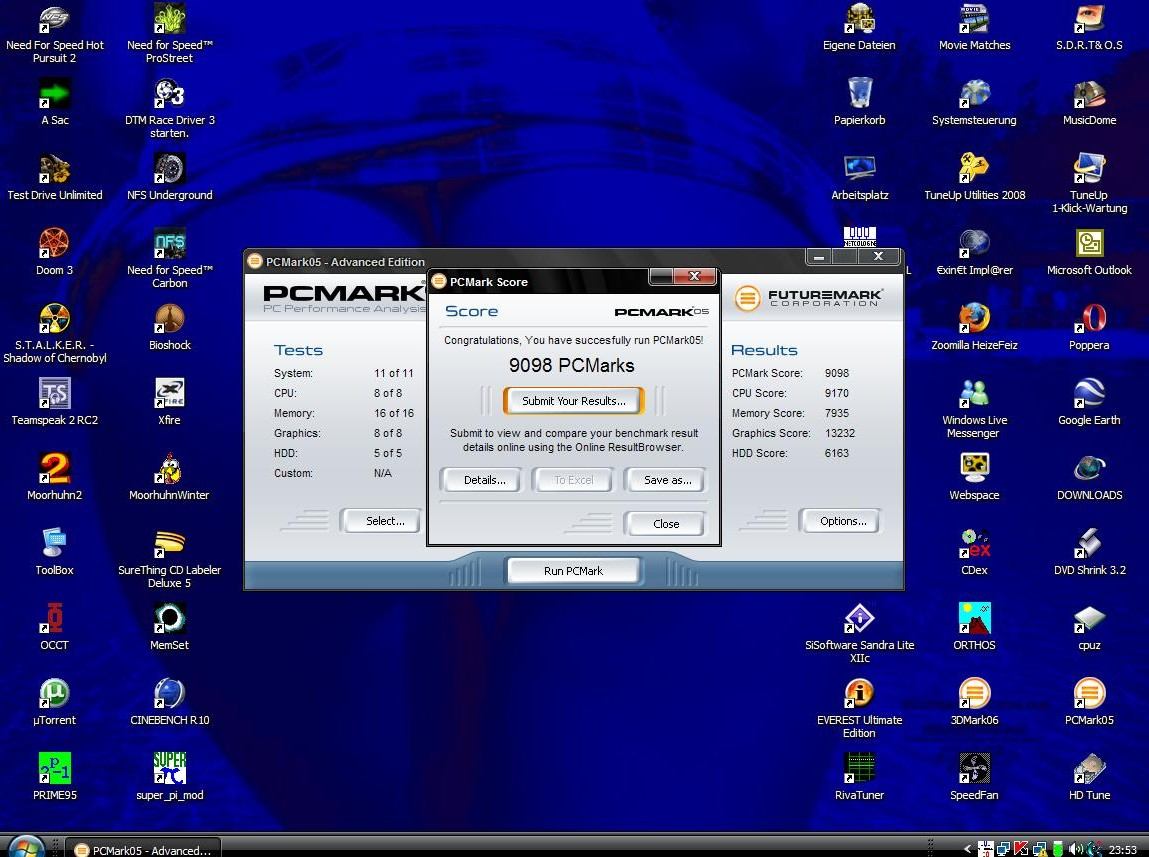Launch MusicDome desktop icon
The image size is (1149, 857).
pos(1090,94)
